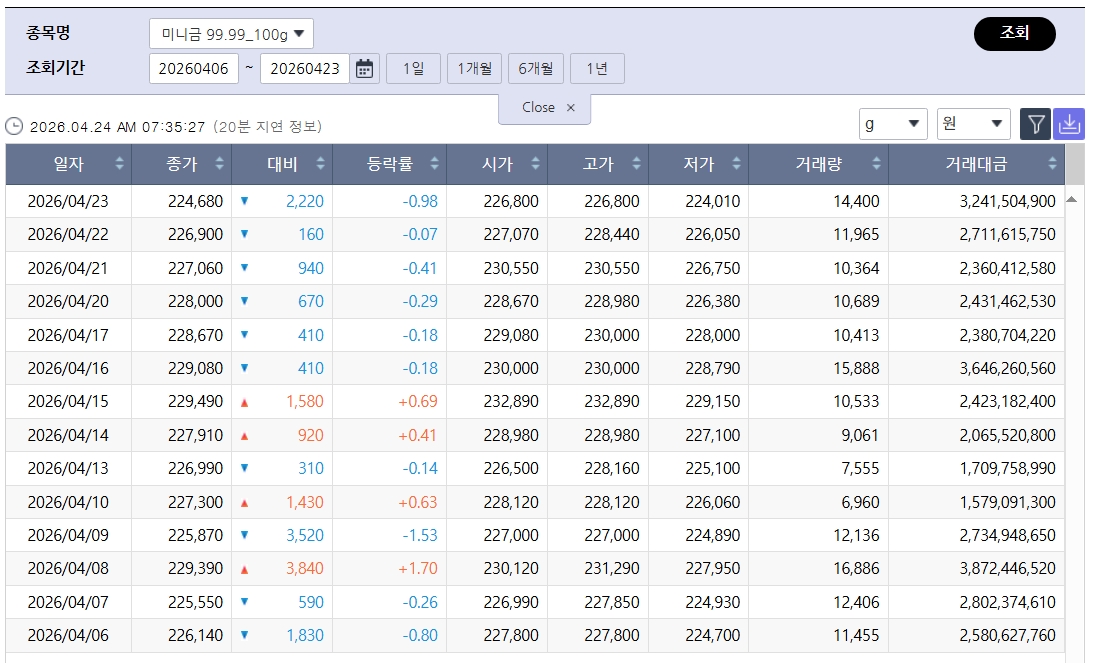The image size is (1093, 663).
Task: Click date cell 2026/04/20
Action: coord(68,302)
